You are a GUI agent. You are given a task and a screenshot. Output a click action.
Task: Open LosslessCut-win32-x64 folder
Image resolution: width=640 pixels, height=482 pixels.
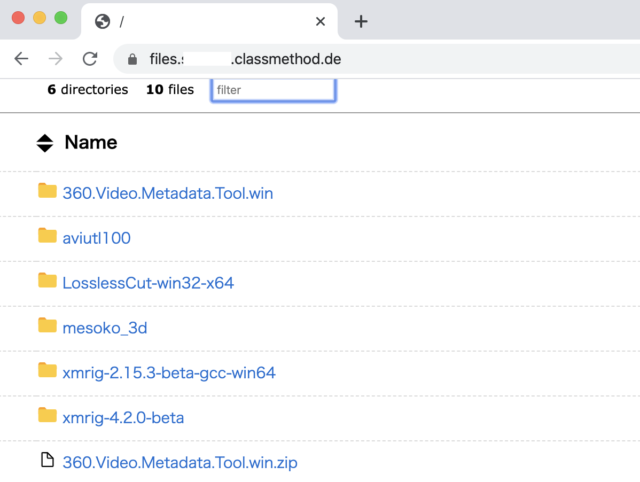click(148, 283)
